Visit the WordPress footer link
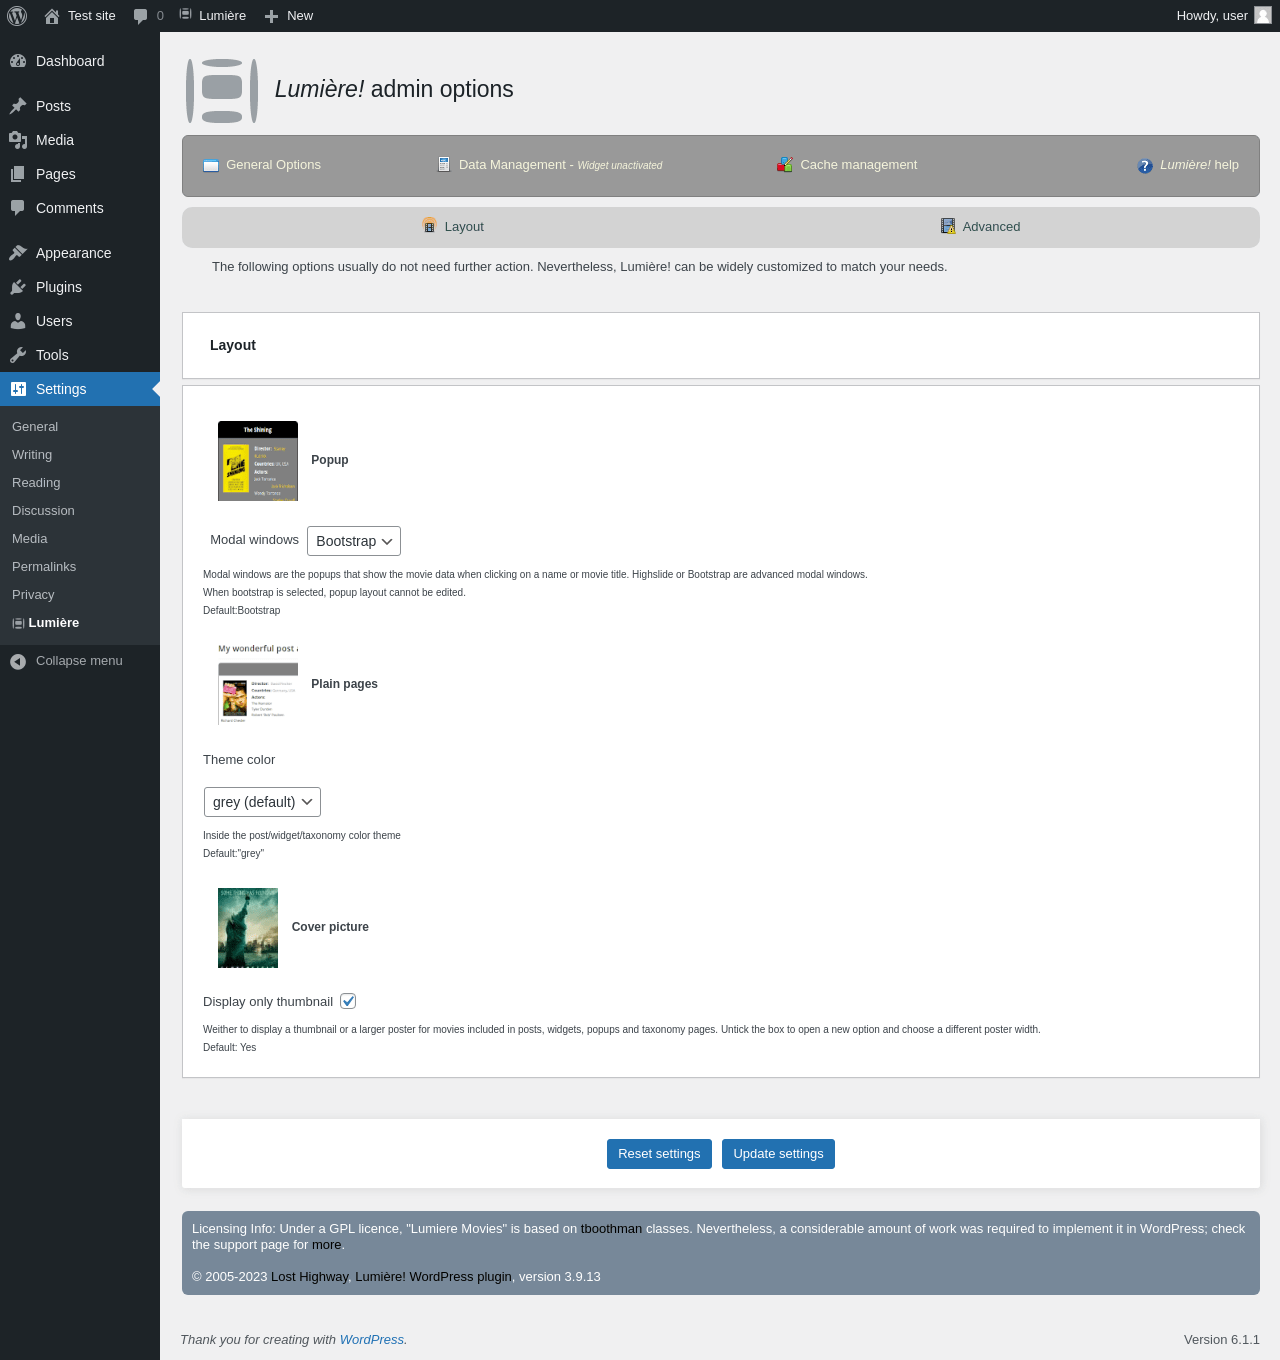1280x1360 pixels. [x=372, y=1340]
